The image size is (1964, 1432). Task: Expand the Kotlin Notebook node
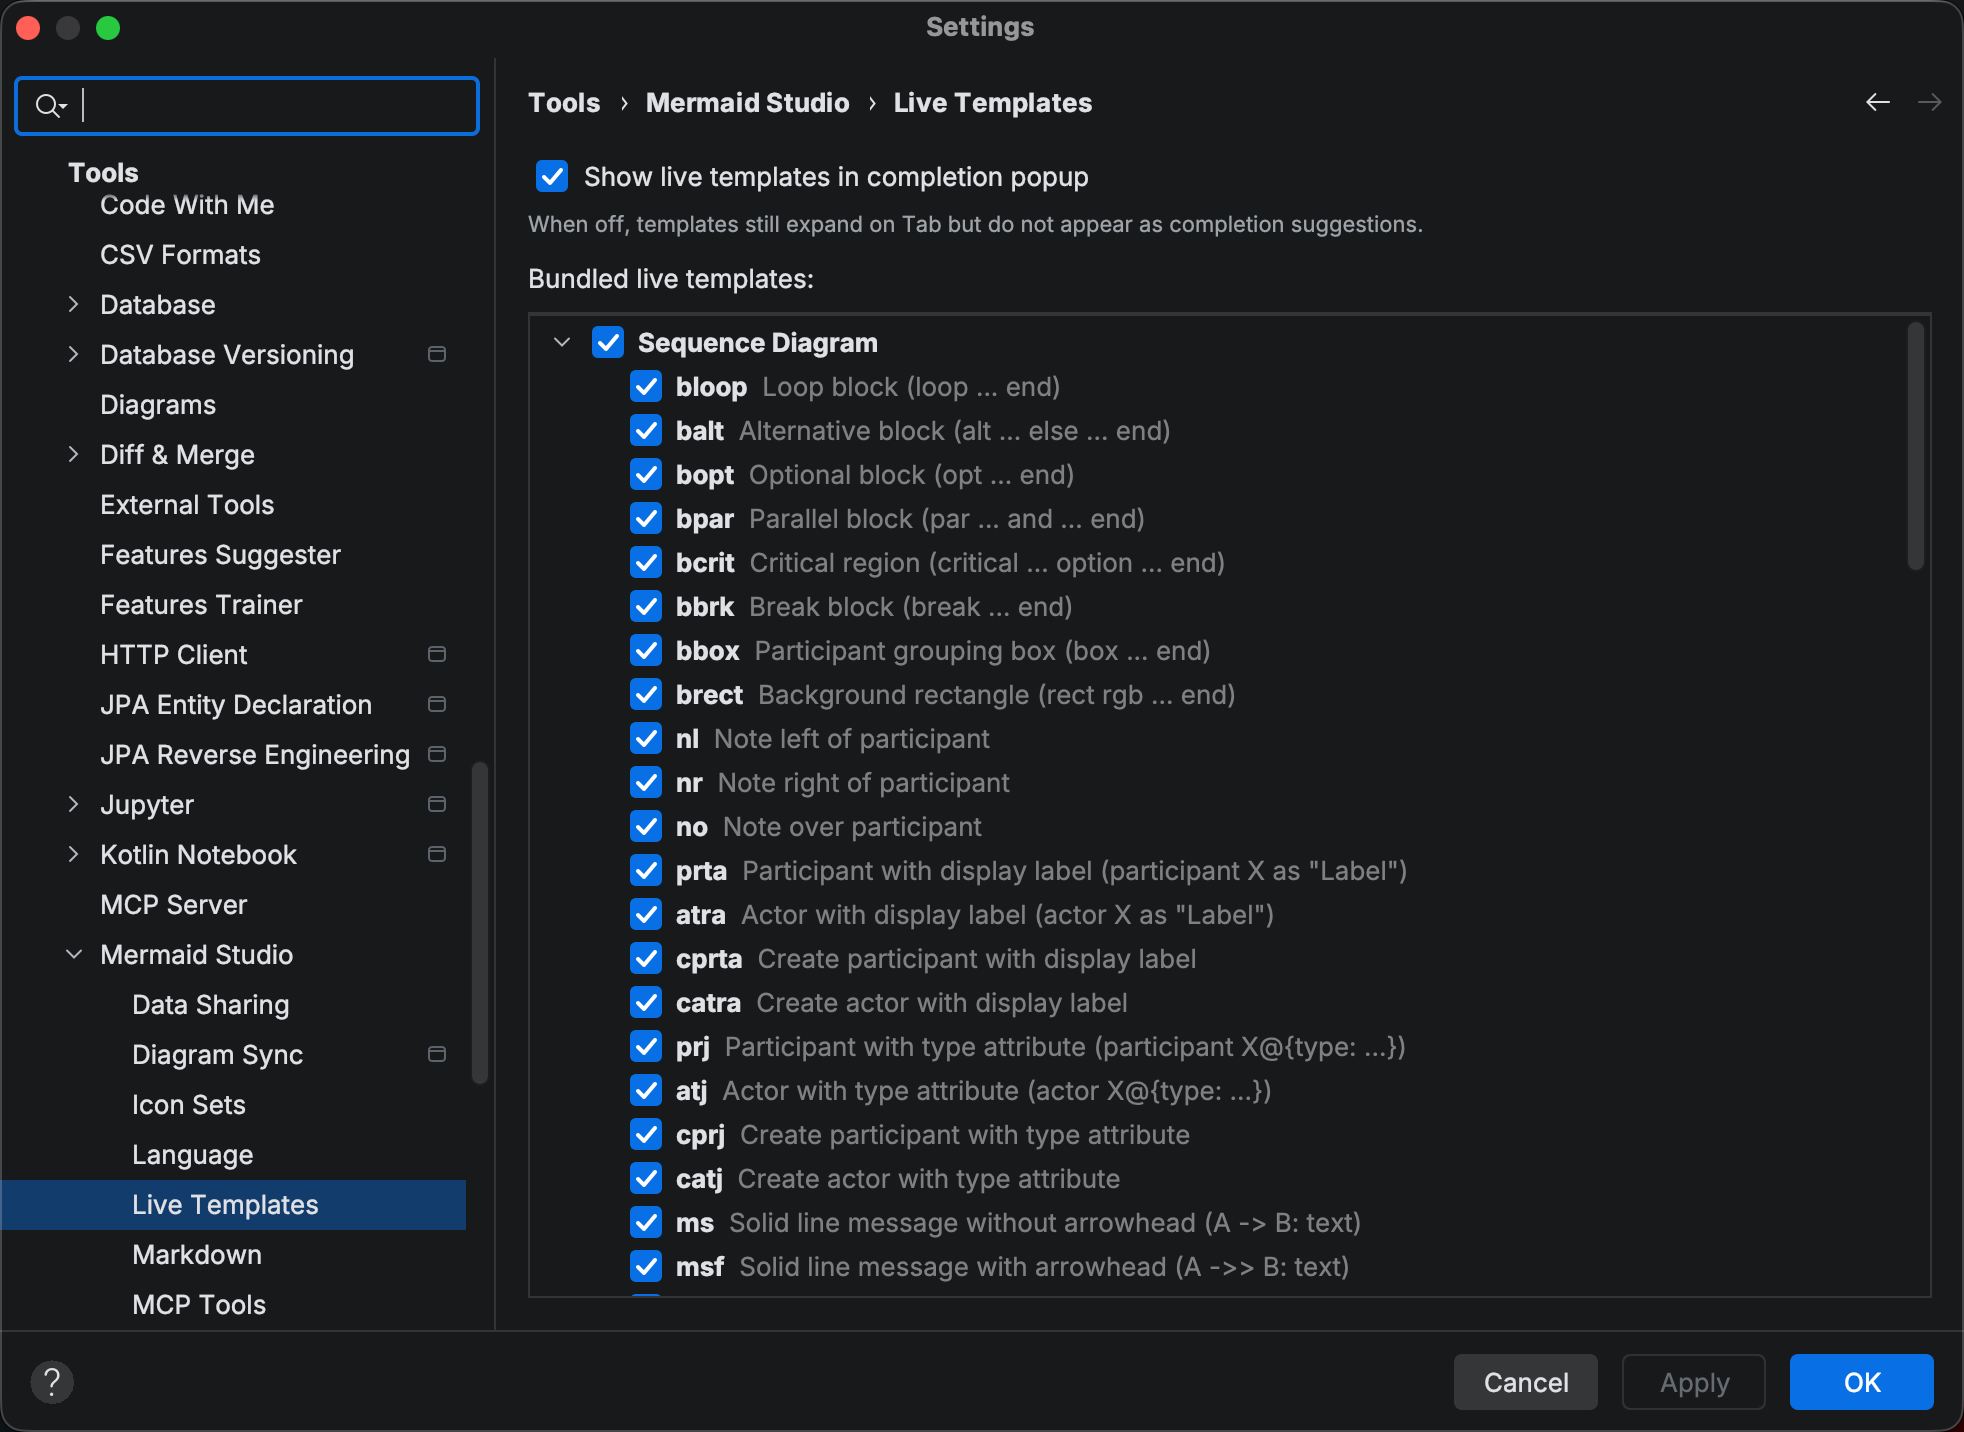coord(73,854)
